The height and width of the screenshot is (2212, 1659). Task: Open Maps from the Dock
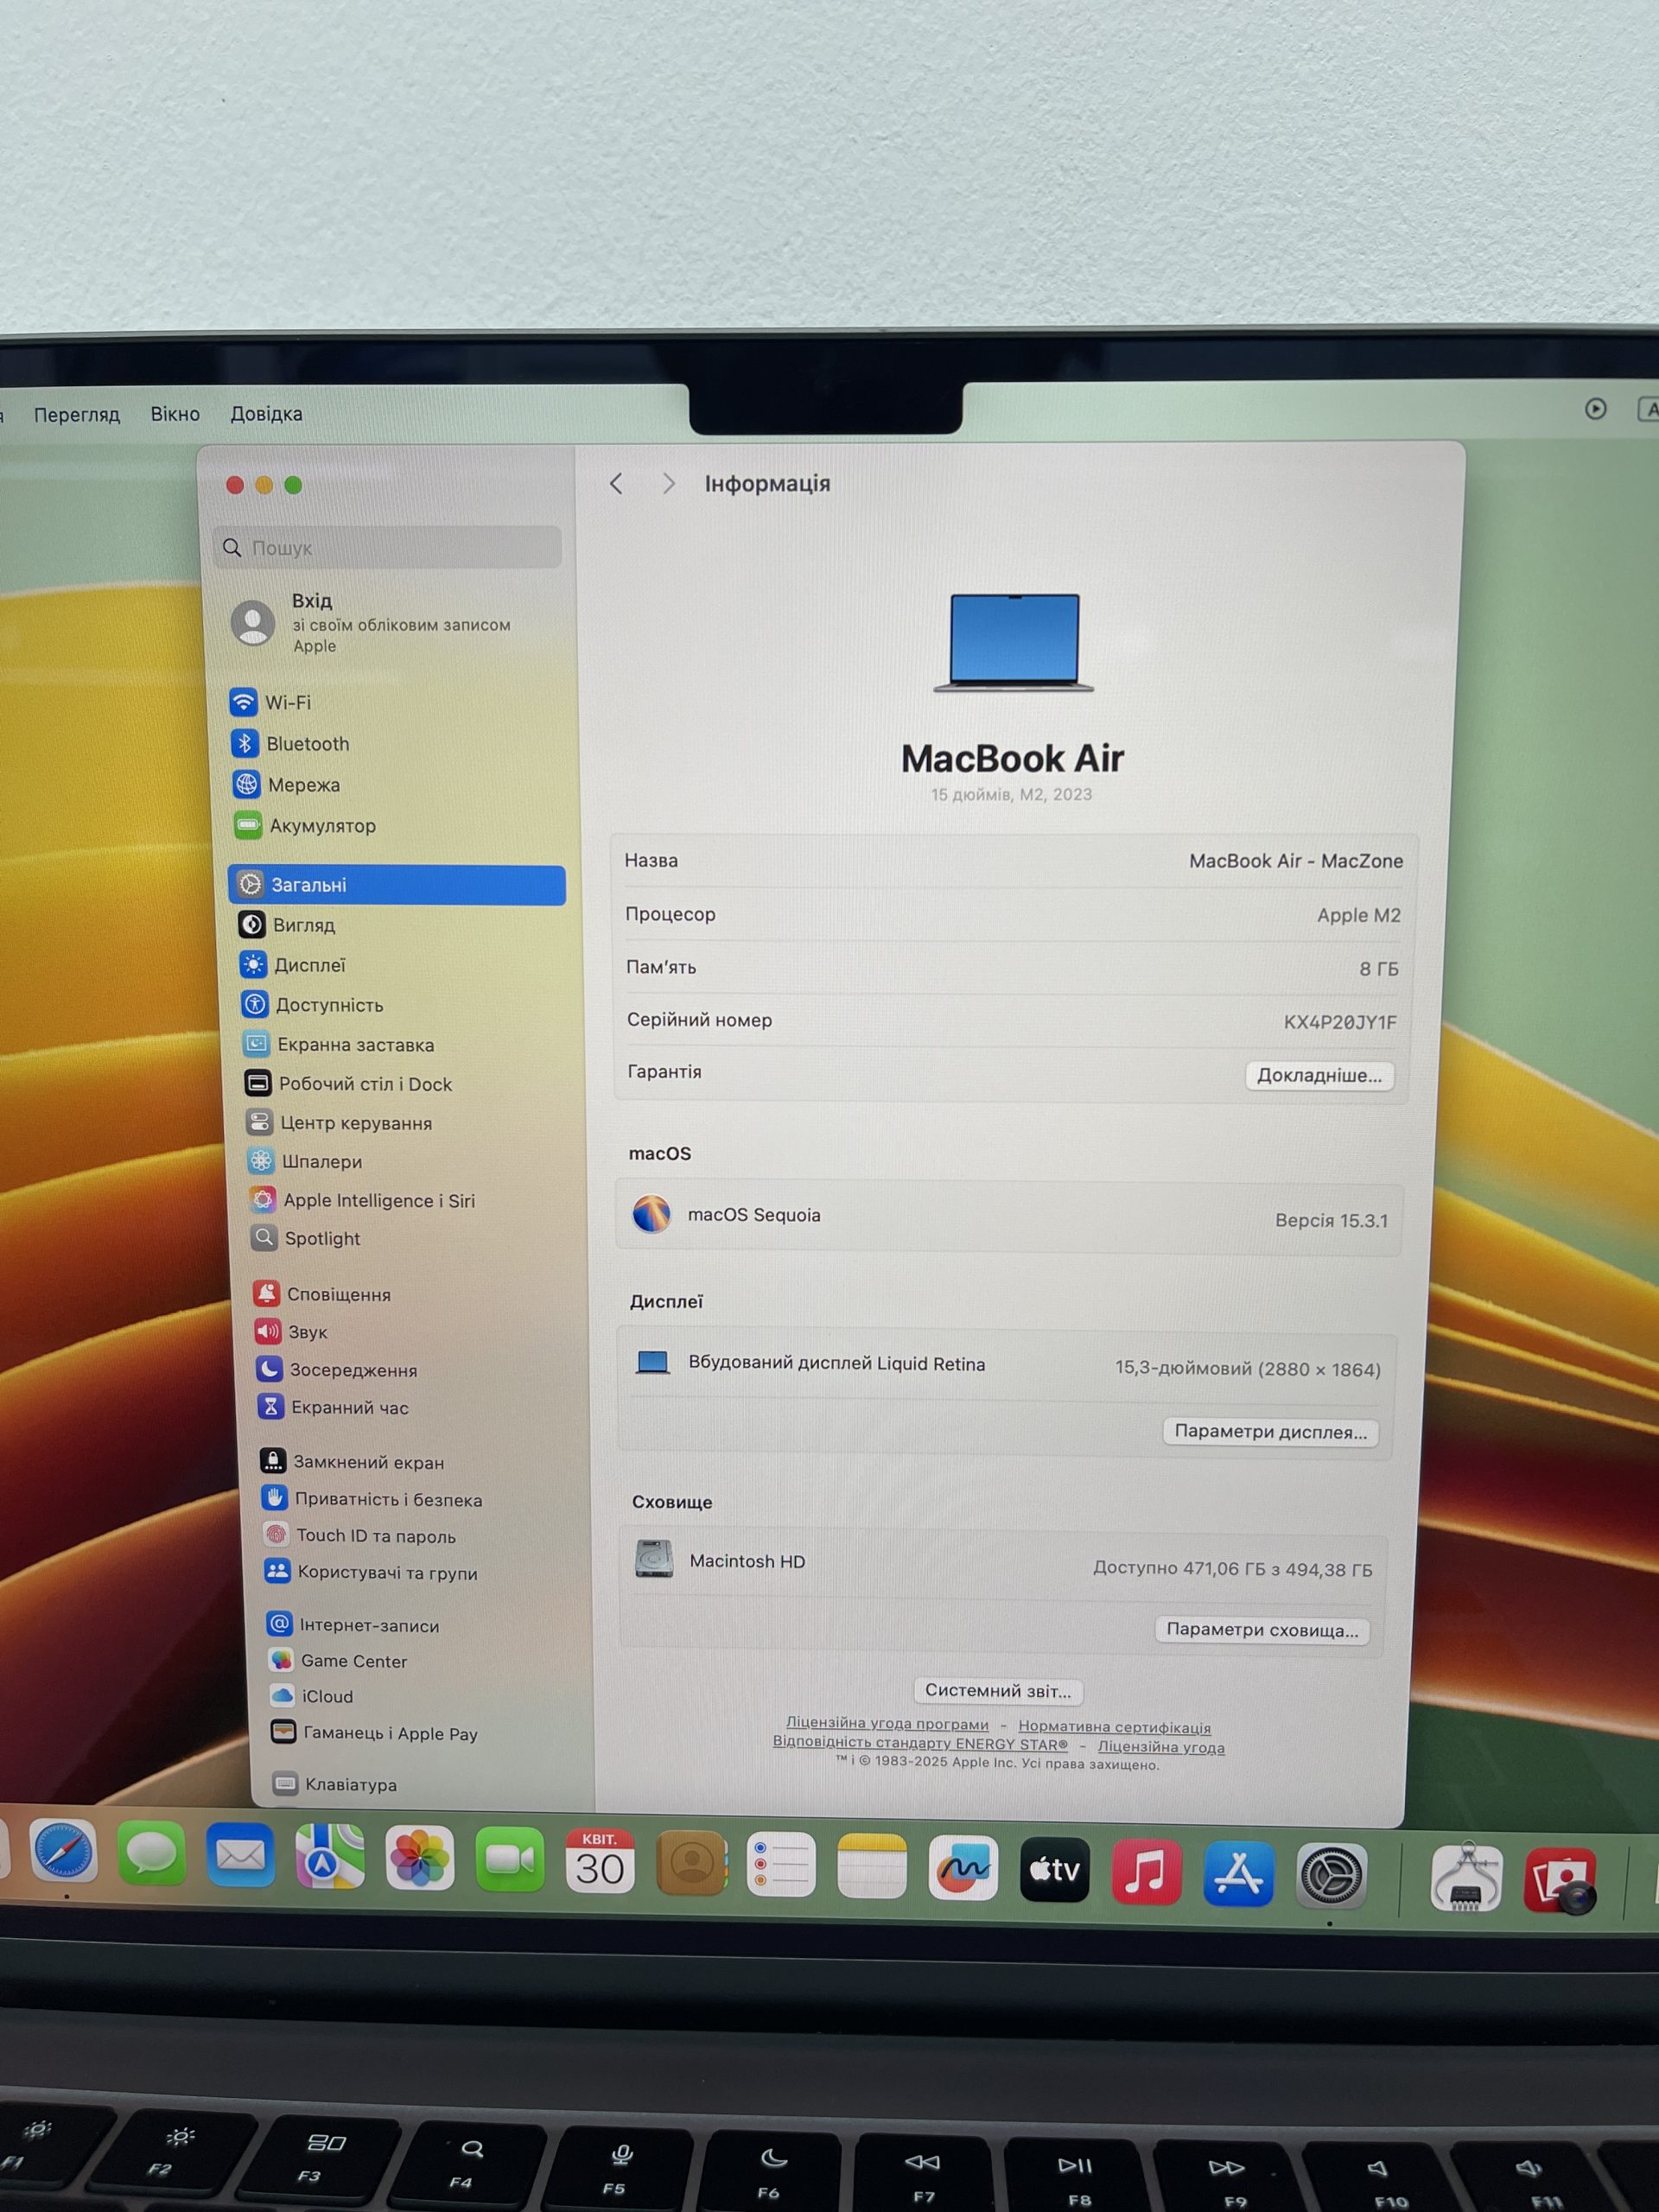pyautogui.click(x=330, y=1857)
